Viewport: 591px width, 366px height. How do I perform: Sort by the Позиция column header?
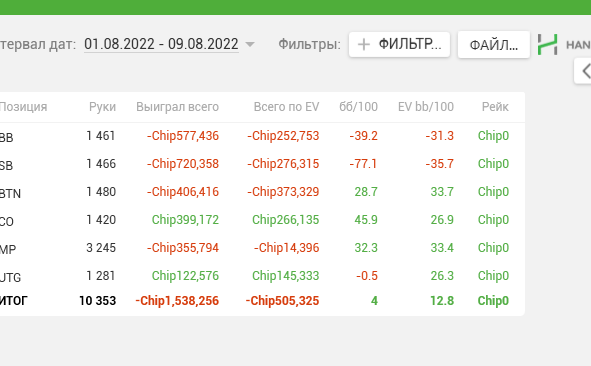pos(23,107)
